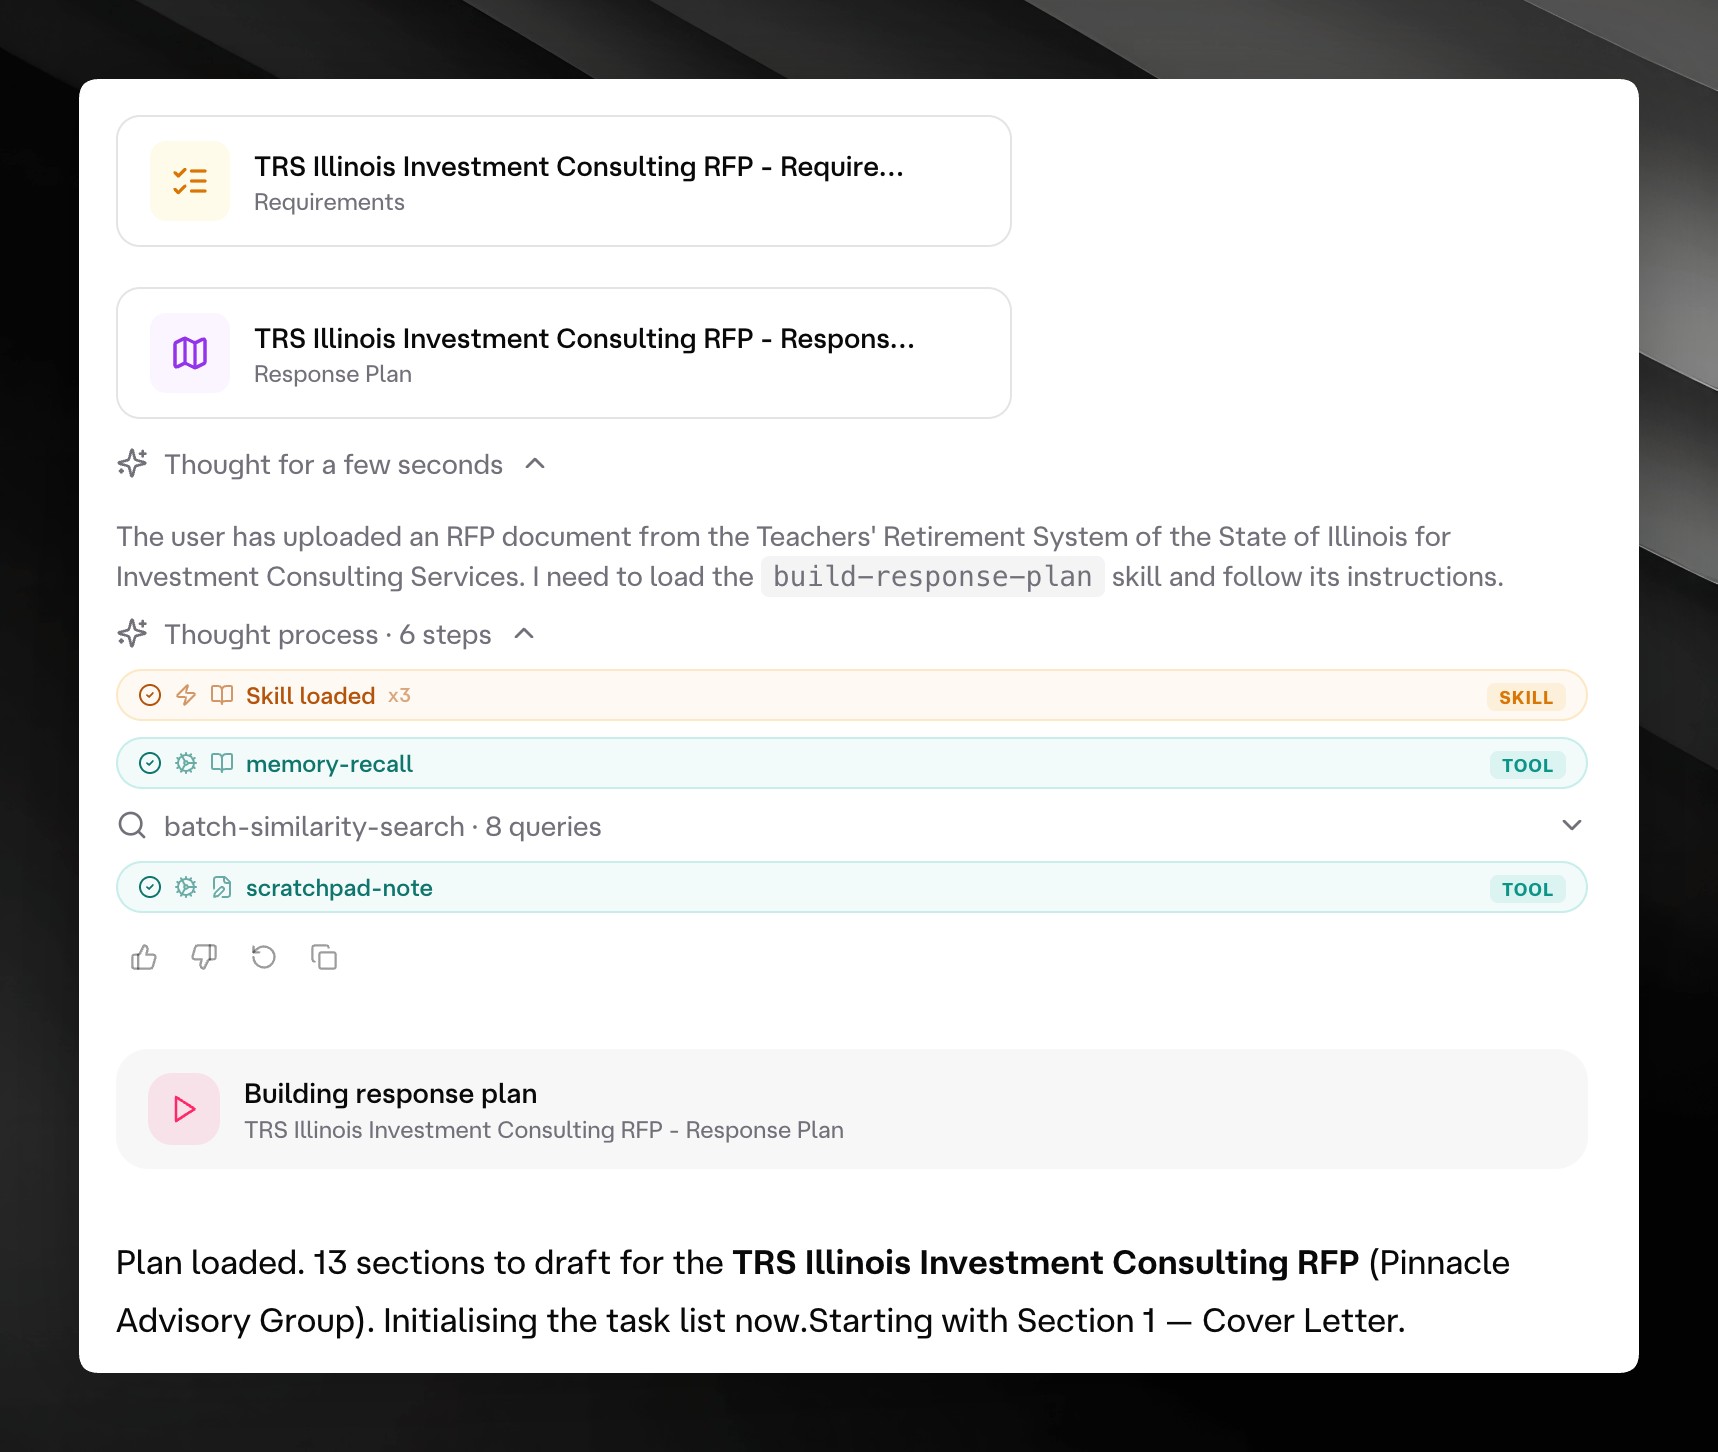
Task: Click 'batch-similarity-search · 8 queries' text
Action: [x=383, y=827]
